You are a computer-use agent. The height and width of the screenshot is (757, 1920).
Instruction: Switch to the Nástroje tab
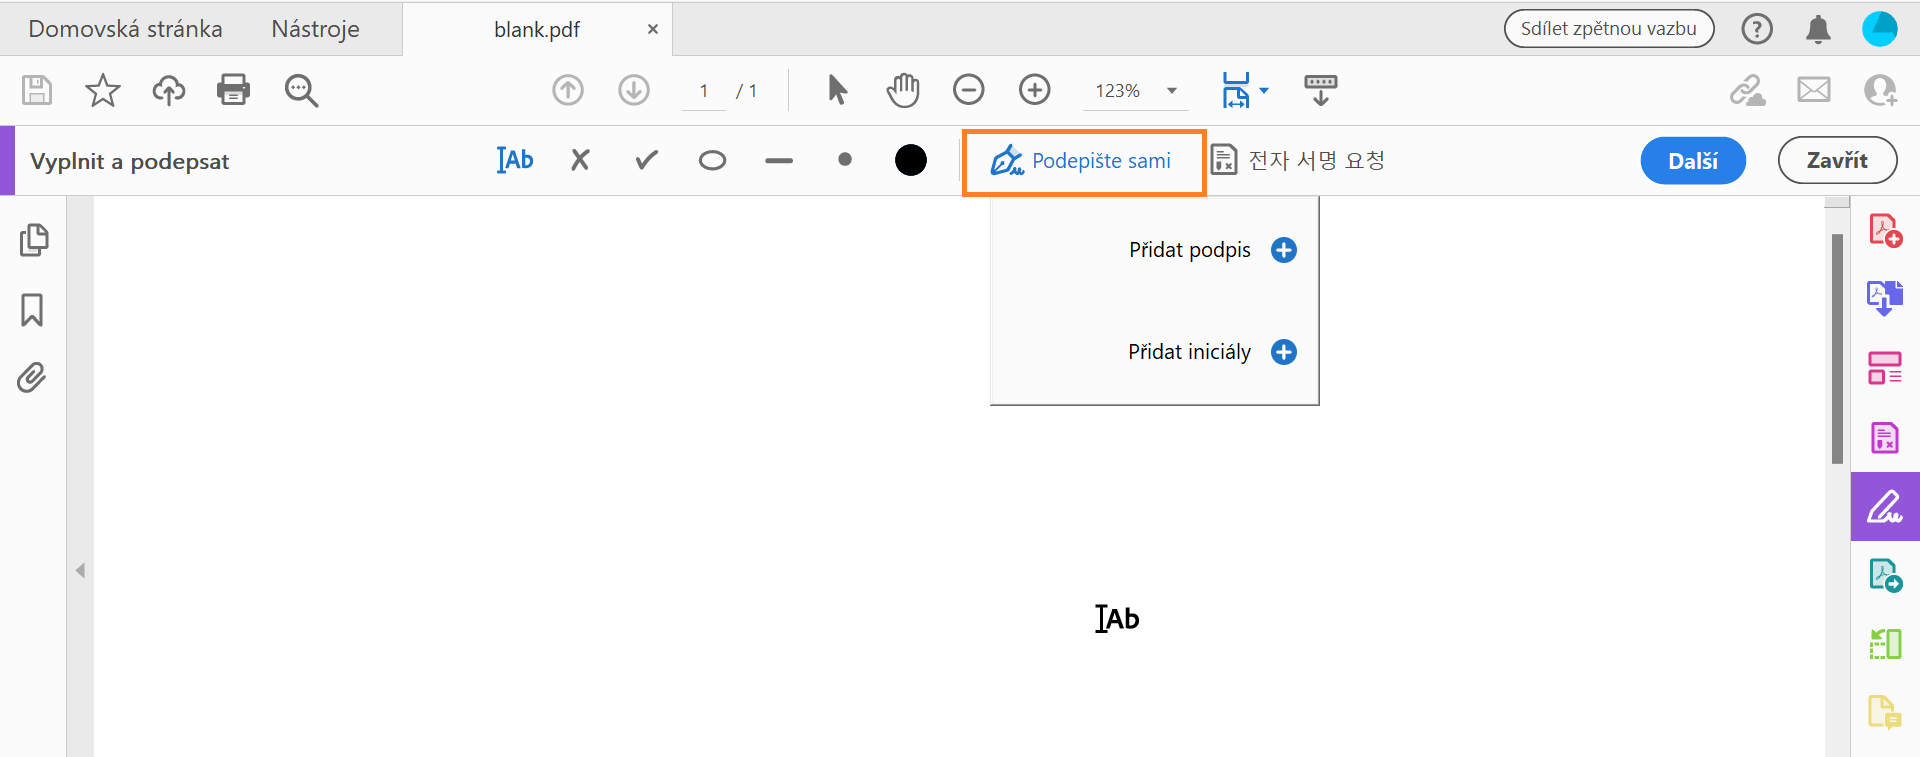click(x=315, y=29)
